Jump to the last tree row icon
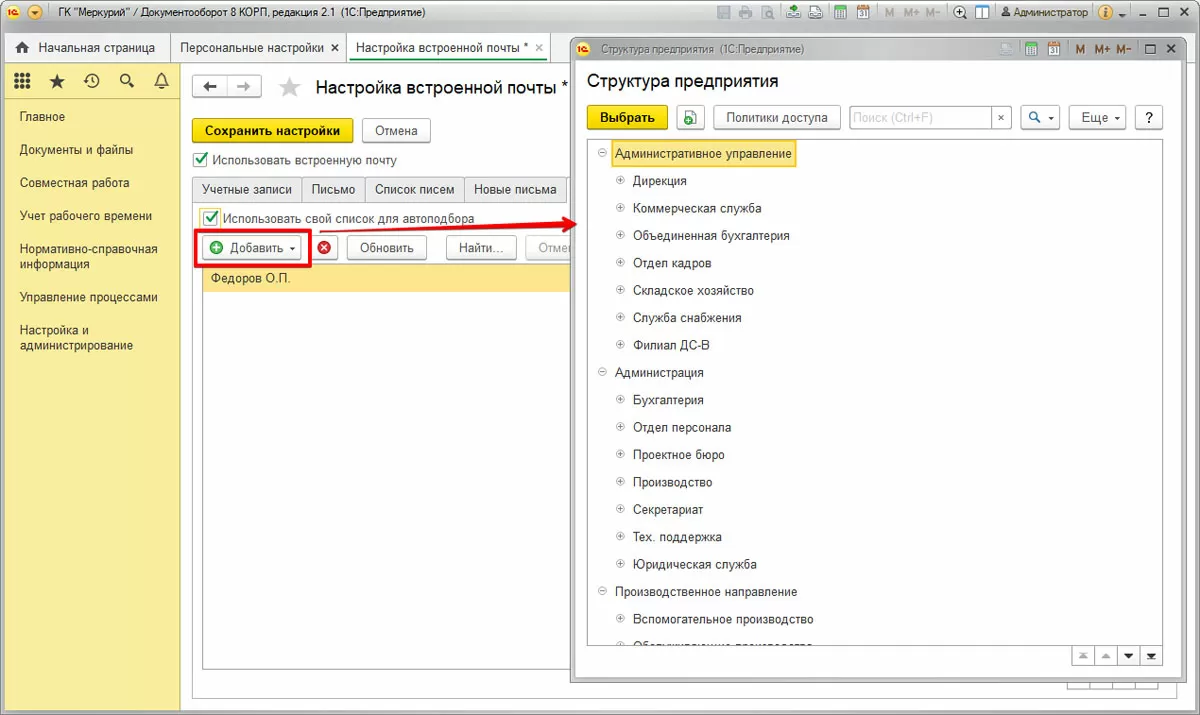 click(x=1151, y=656)
